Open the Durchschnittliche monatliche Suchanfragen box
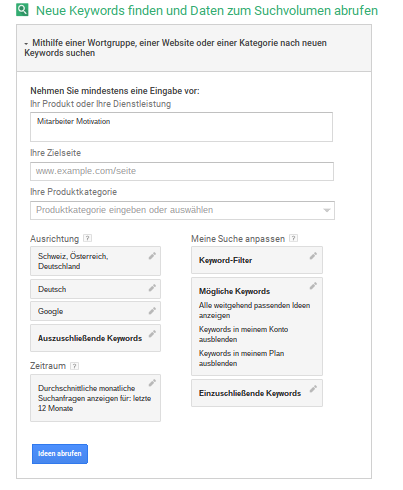Image resolution: width=403 pixels, height=490 pixels. 95,398
